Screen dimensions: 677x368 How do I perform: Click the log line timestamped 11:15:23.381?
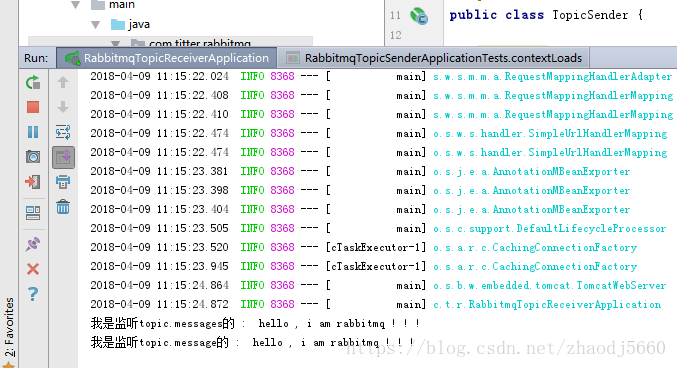point(360,171)
